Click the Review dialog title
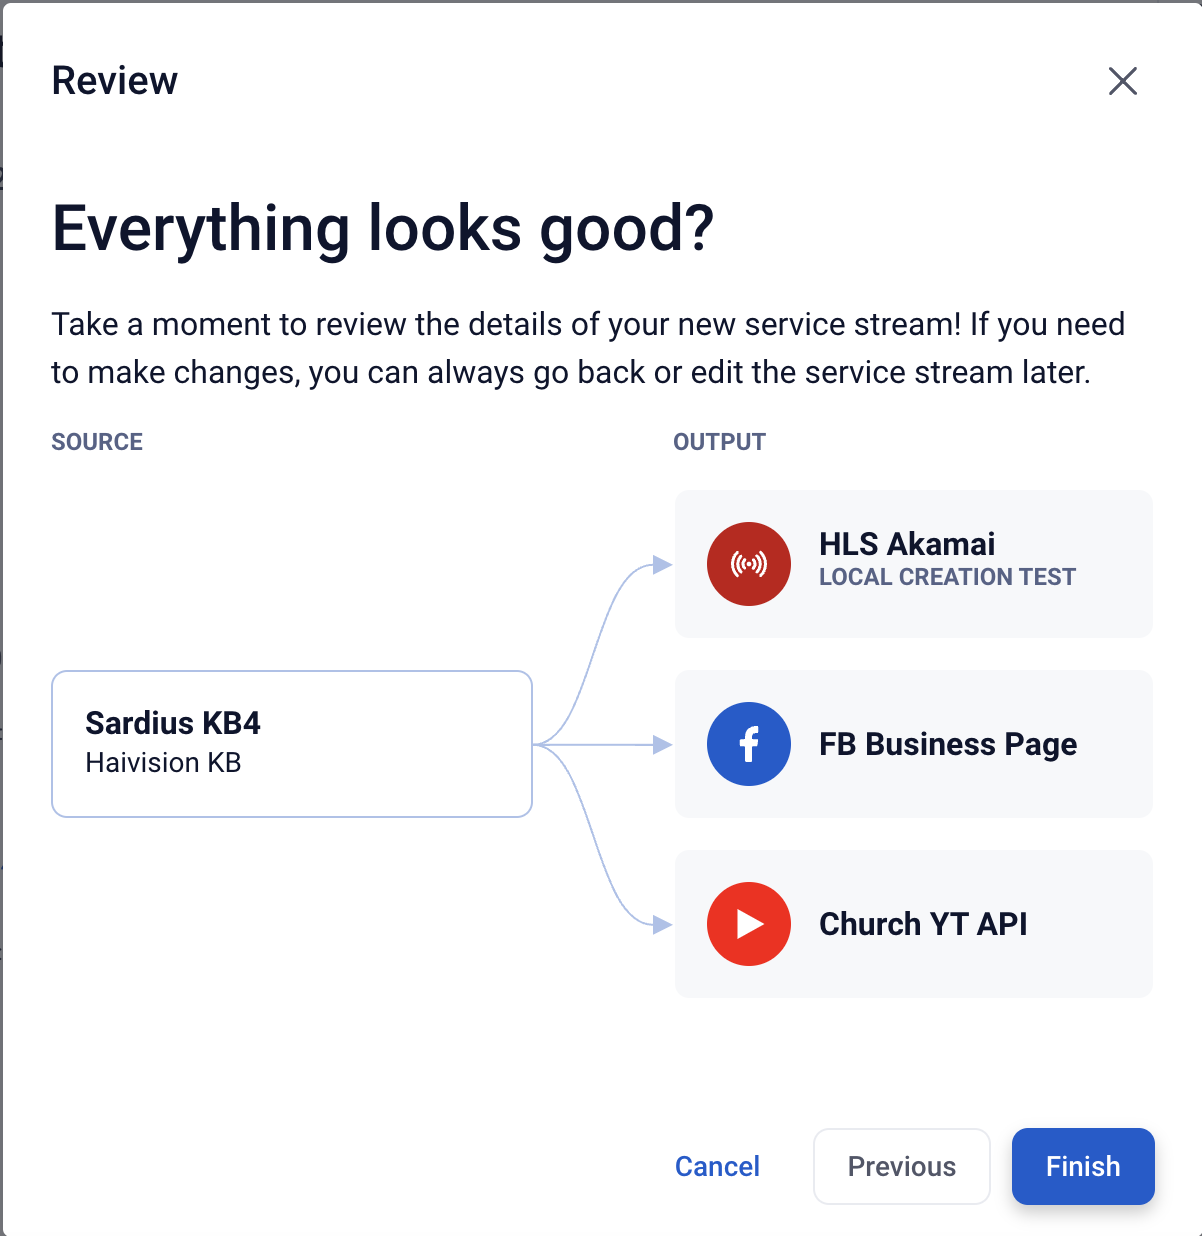The height and width of the screenshot is (1236, 1202). pos(115,81)
